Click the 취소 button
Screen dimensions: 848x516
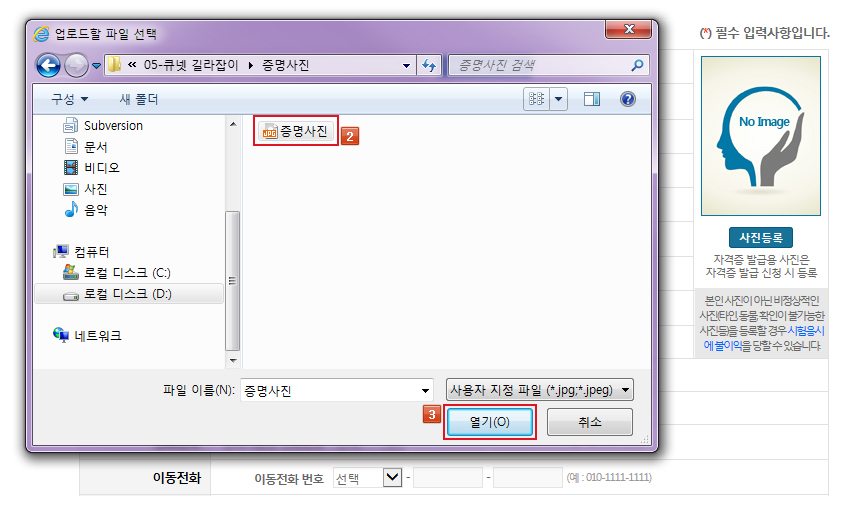click(589, 422)
